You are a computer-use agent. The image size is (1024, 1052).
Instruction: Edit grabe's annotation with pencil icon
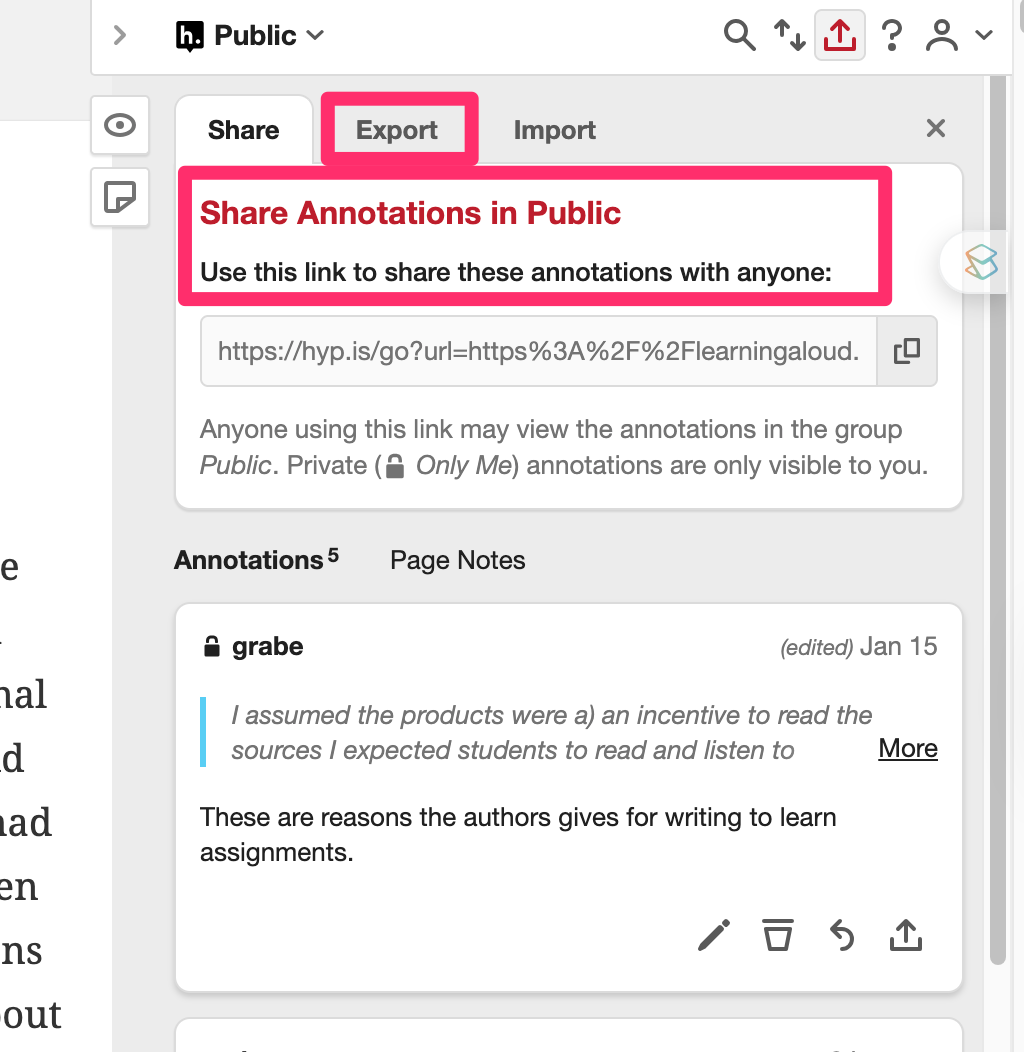coord(714,936)
